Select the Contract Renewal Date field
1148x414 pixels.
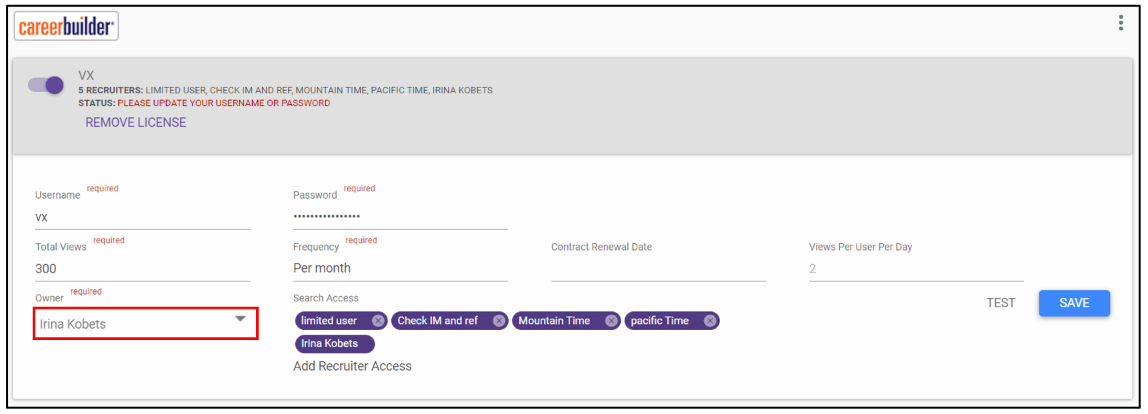coord(658,269)
